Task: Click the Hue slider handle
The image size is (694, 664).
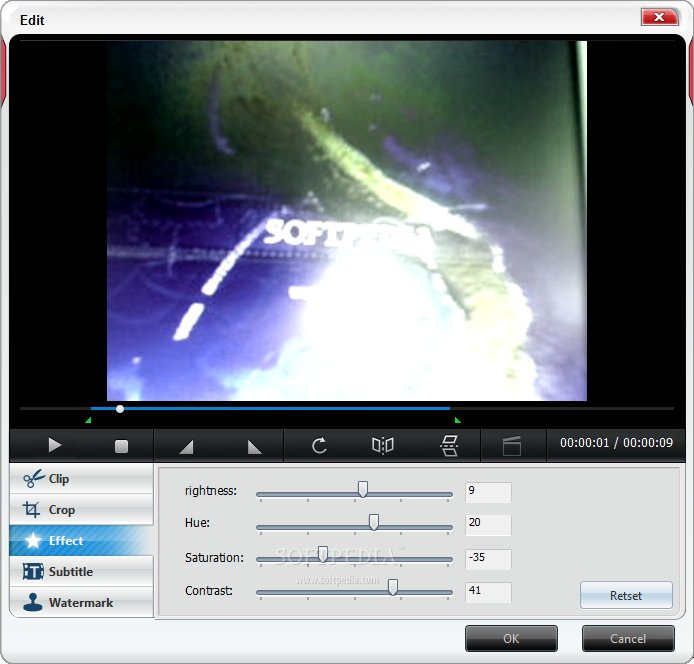Action: coord(374,522)
